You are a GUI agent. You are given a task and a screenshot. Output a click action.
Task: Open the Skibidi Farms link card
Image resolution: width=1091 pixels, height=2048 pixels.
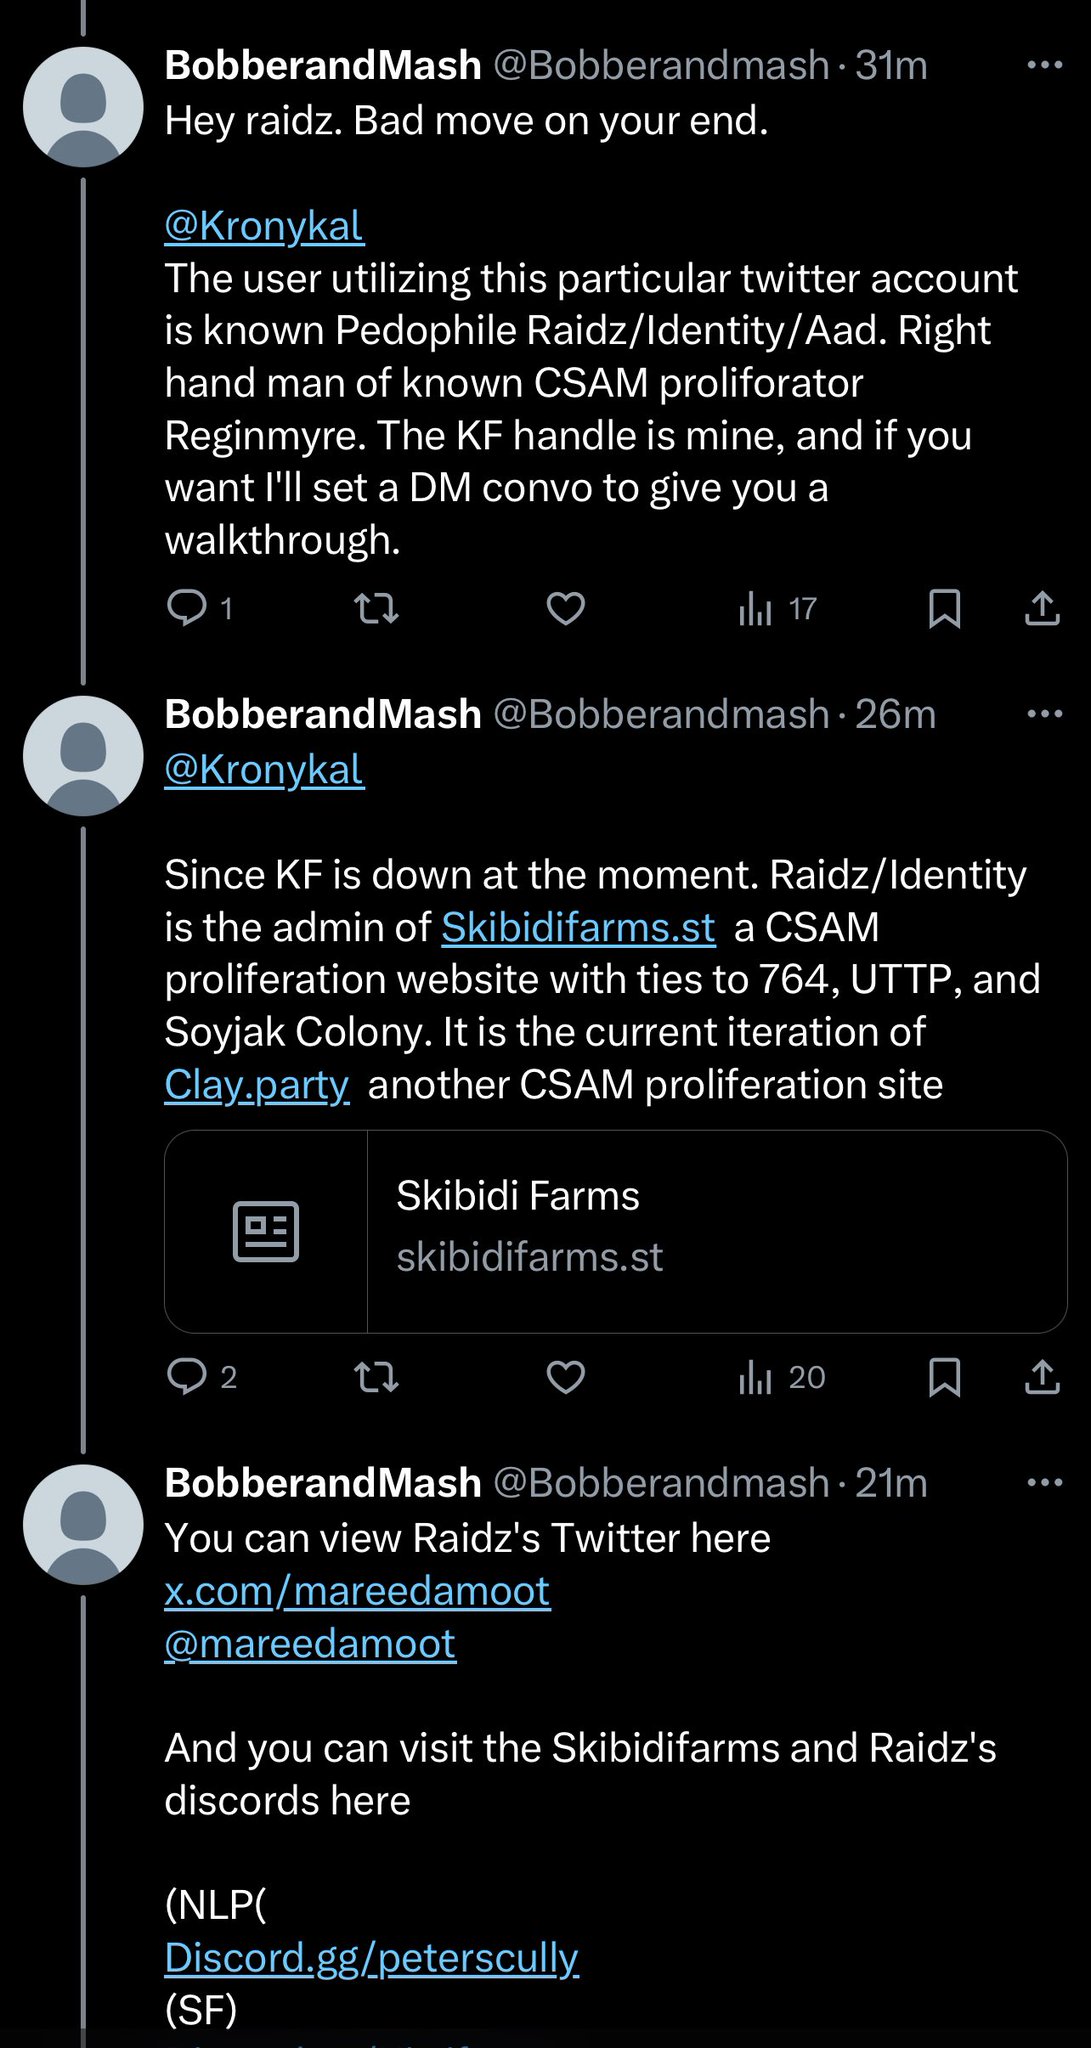point(615,1231)
